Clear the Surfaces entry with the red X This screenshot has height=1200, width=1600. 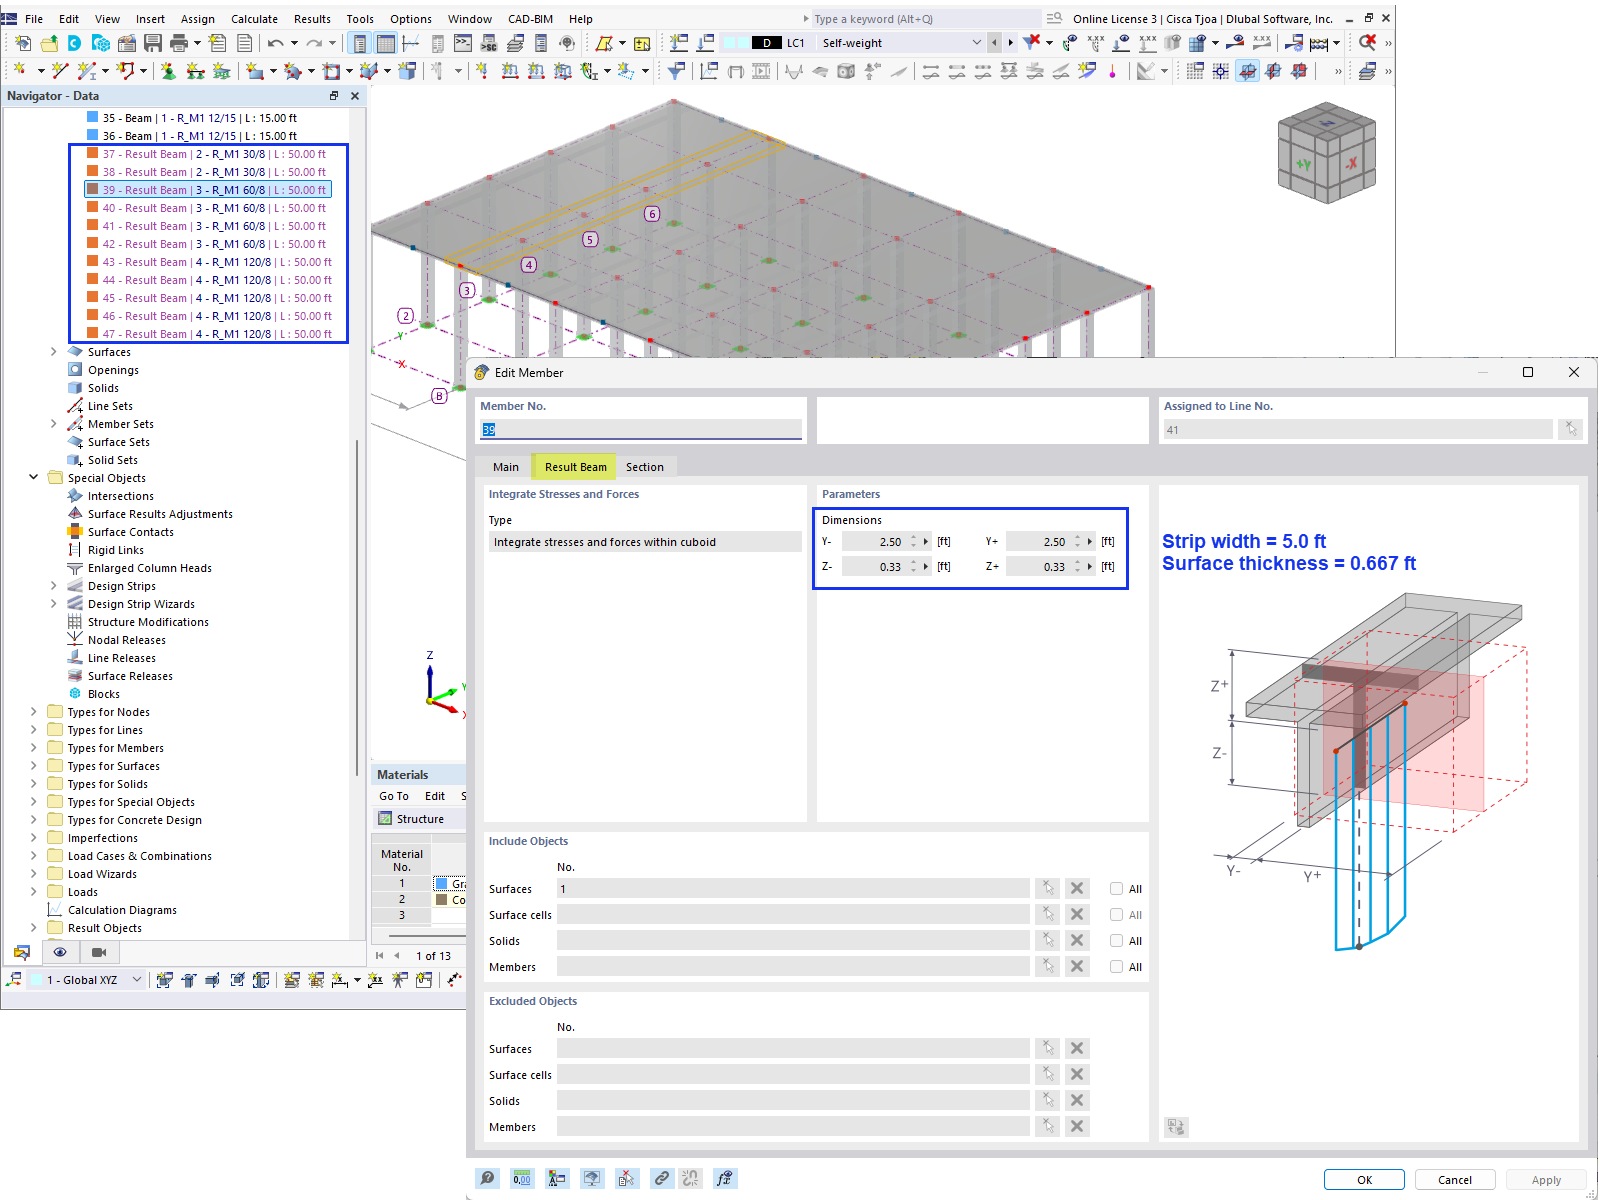(x=1077, y=888)
